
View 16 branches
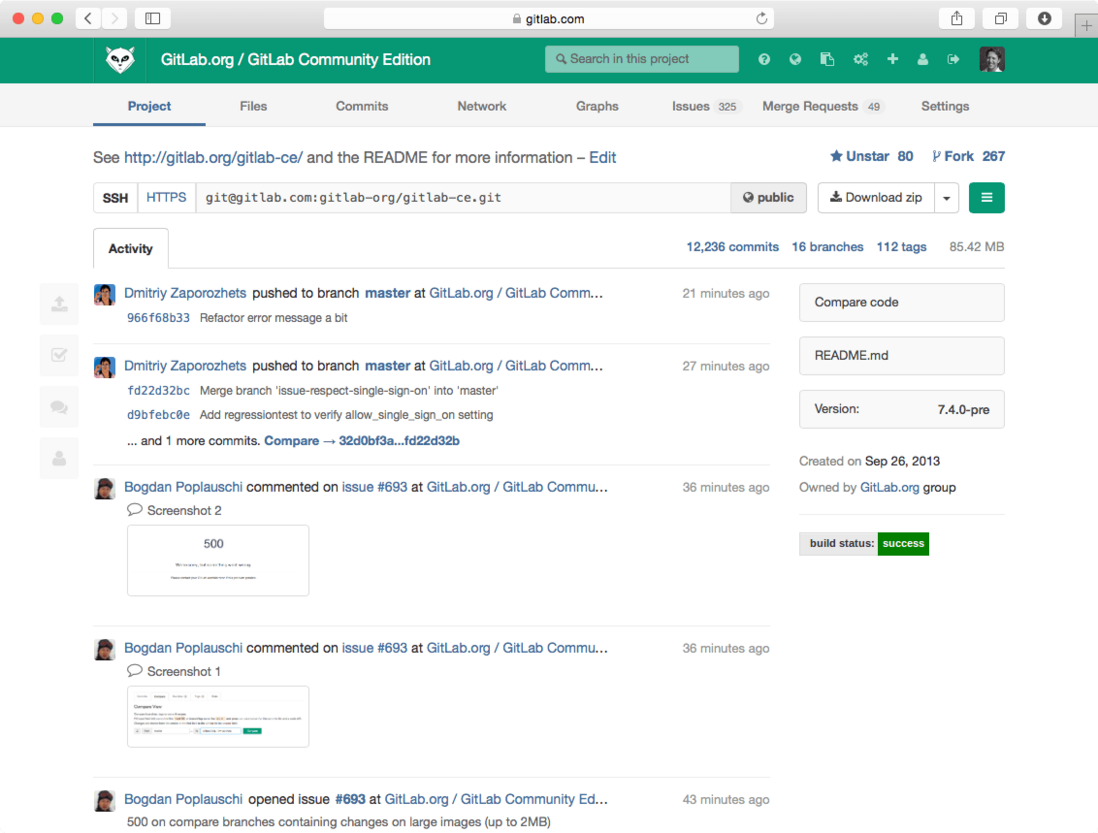click(x=827, y=246)
